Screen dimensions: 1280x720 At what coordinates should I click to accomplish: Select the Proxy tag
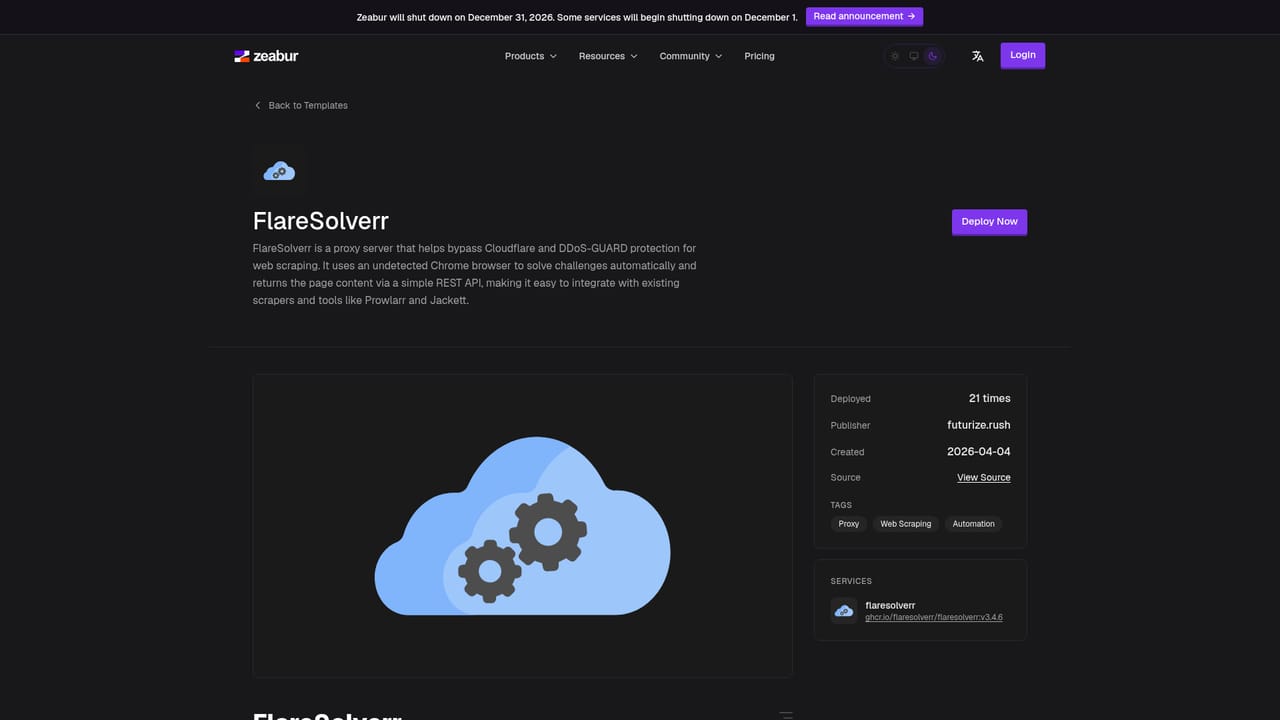[x=849, y=524]
